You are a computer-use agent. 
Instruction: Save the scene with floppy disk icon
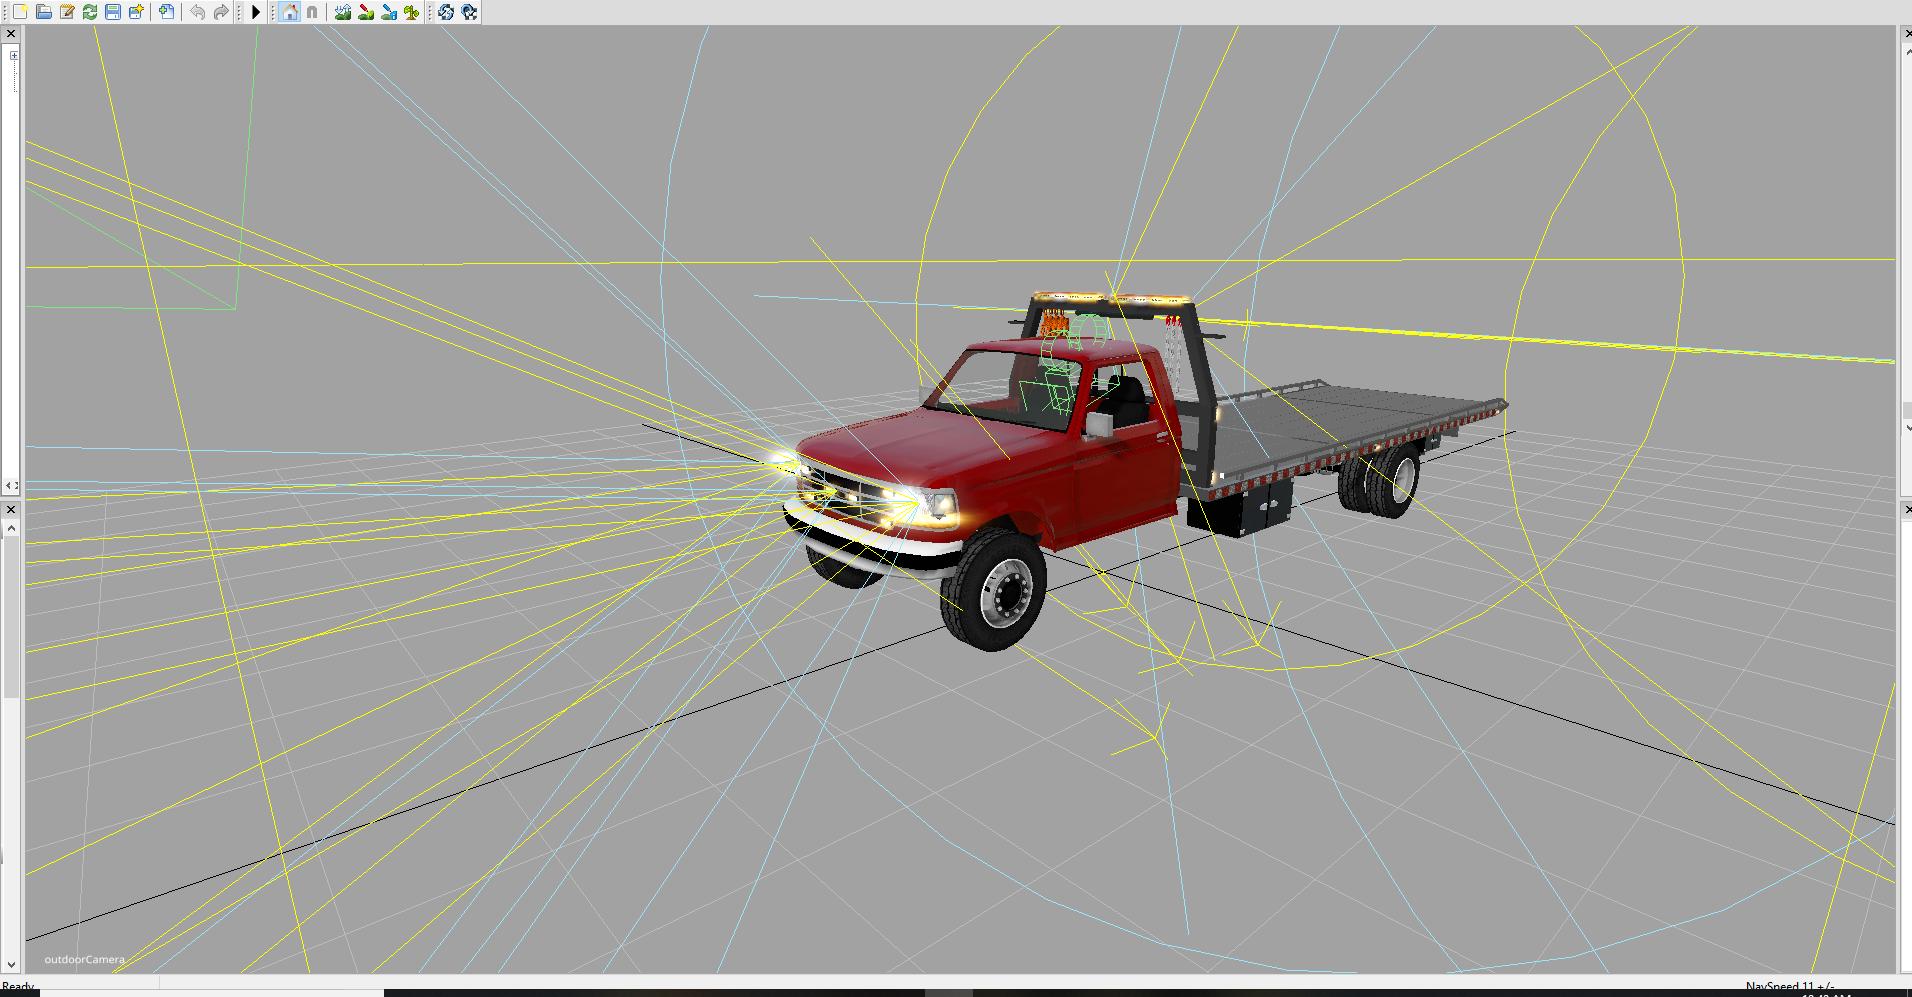pos(113,12)
